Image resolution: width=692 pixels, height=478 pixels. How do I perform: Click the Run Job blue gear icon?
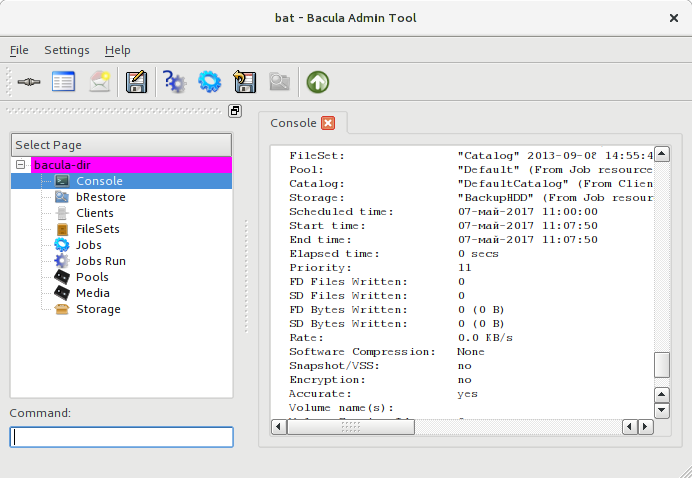[x=209, y=82]
